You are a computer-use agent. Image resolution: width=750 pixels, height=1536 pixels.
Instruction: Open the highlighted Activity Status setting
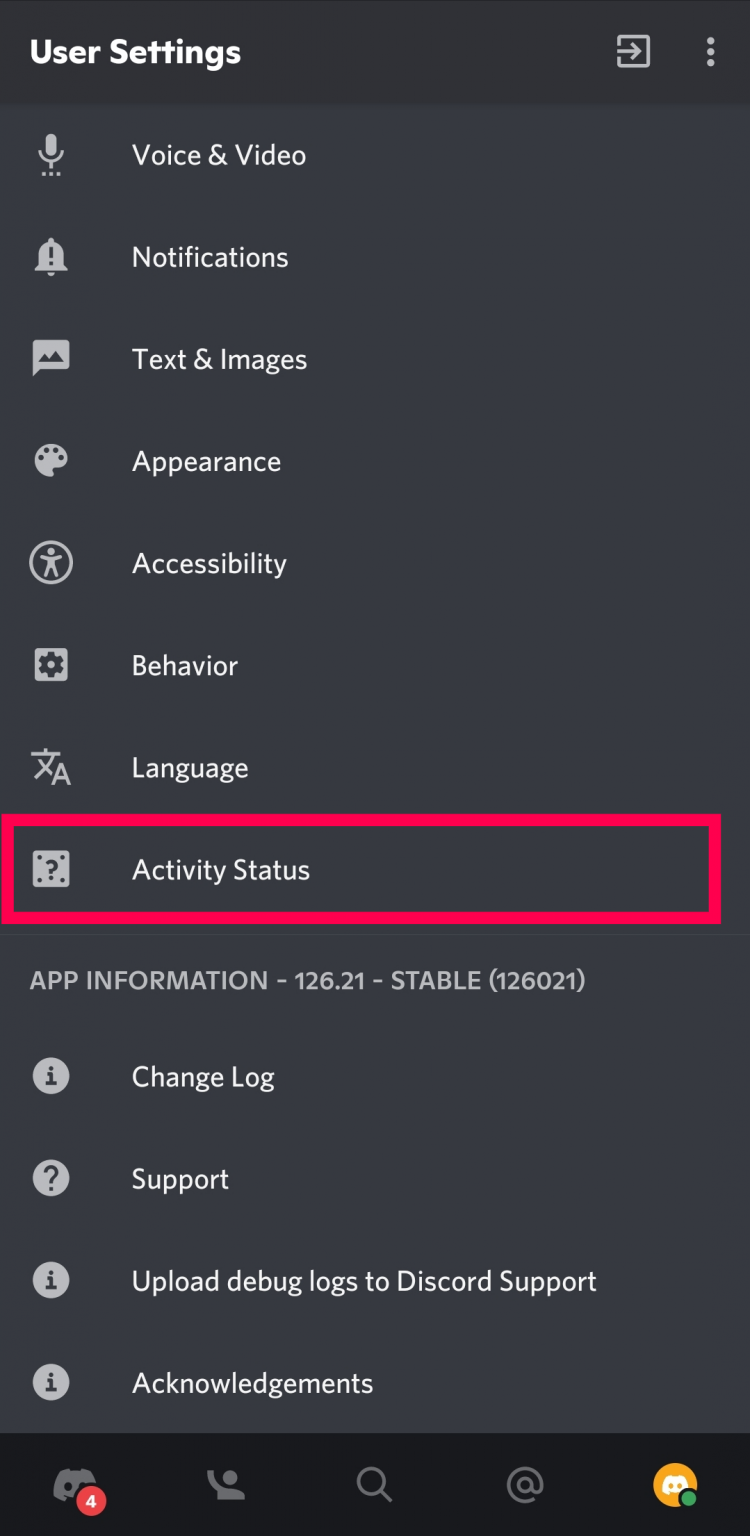pos(220,869)
